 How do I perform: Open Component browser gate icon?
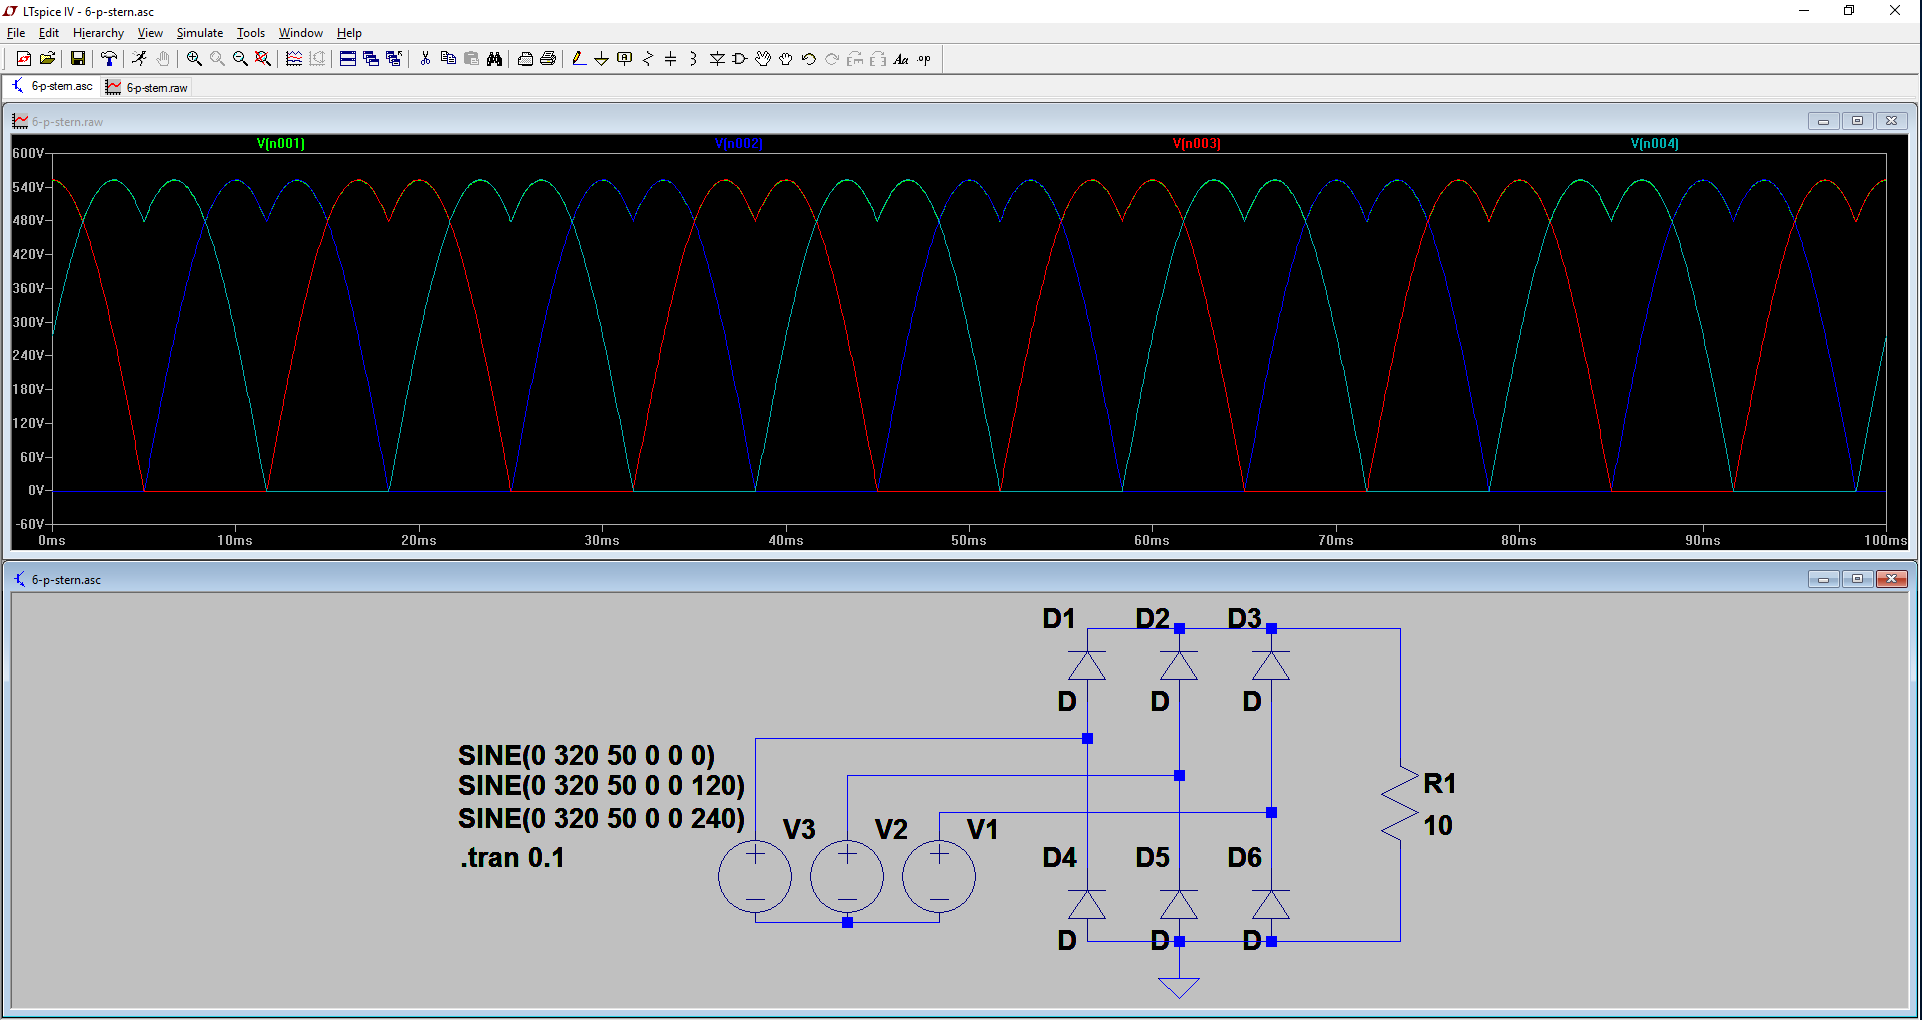point(740,59)
